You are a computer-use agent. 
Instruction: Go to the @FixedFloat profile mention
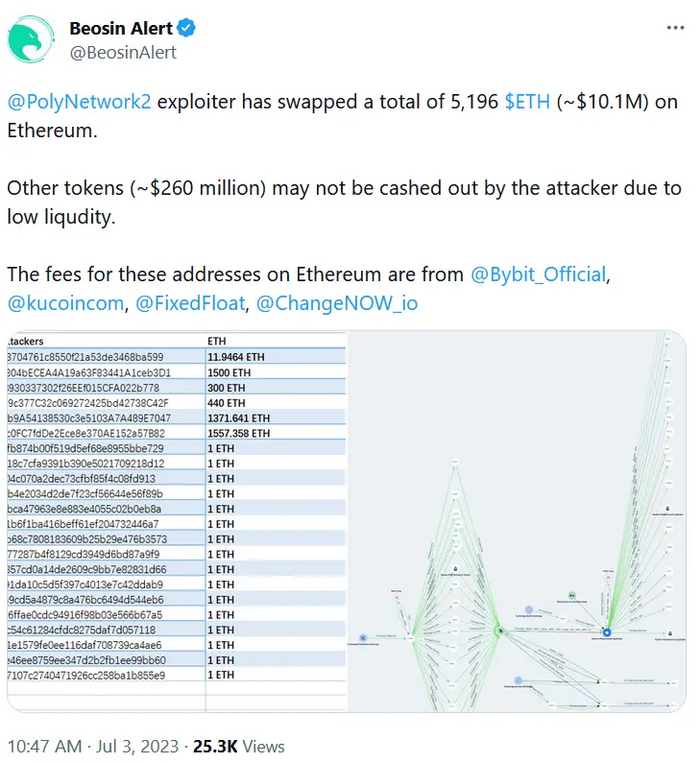point(188,303)
